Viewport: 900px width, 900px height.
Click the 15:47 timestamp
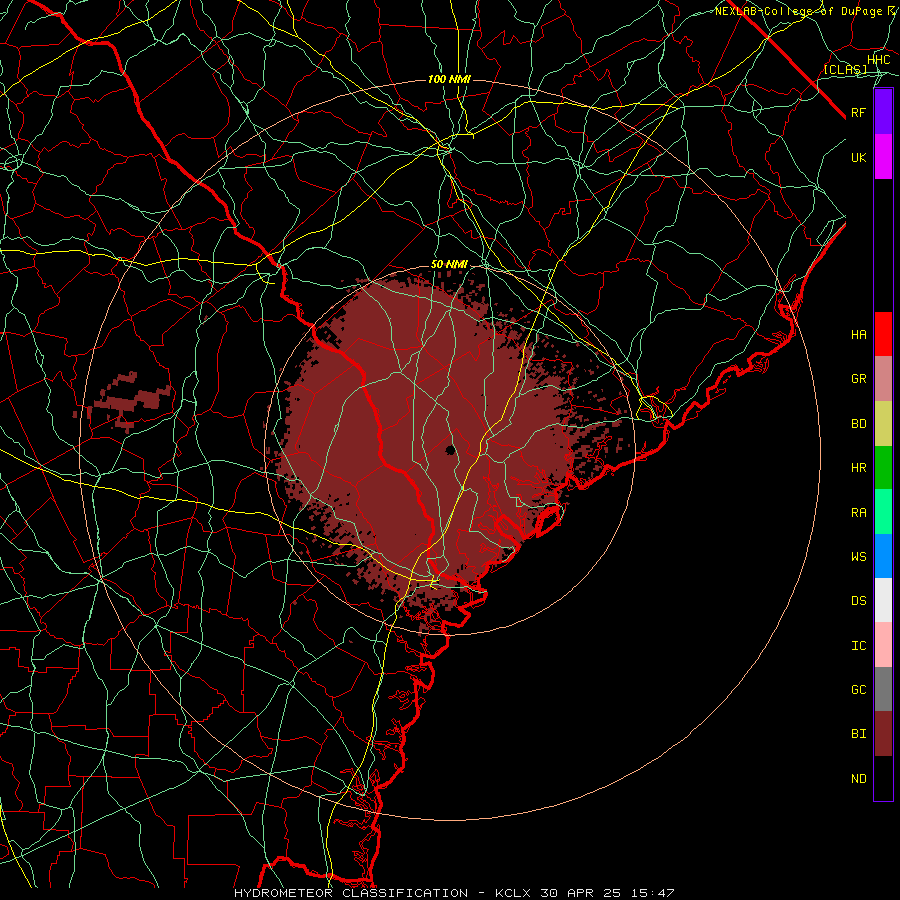tap(651, 893)
